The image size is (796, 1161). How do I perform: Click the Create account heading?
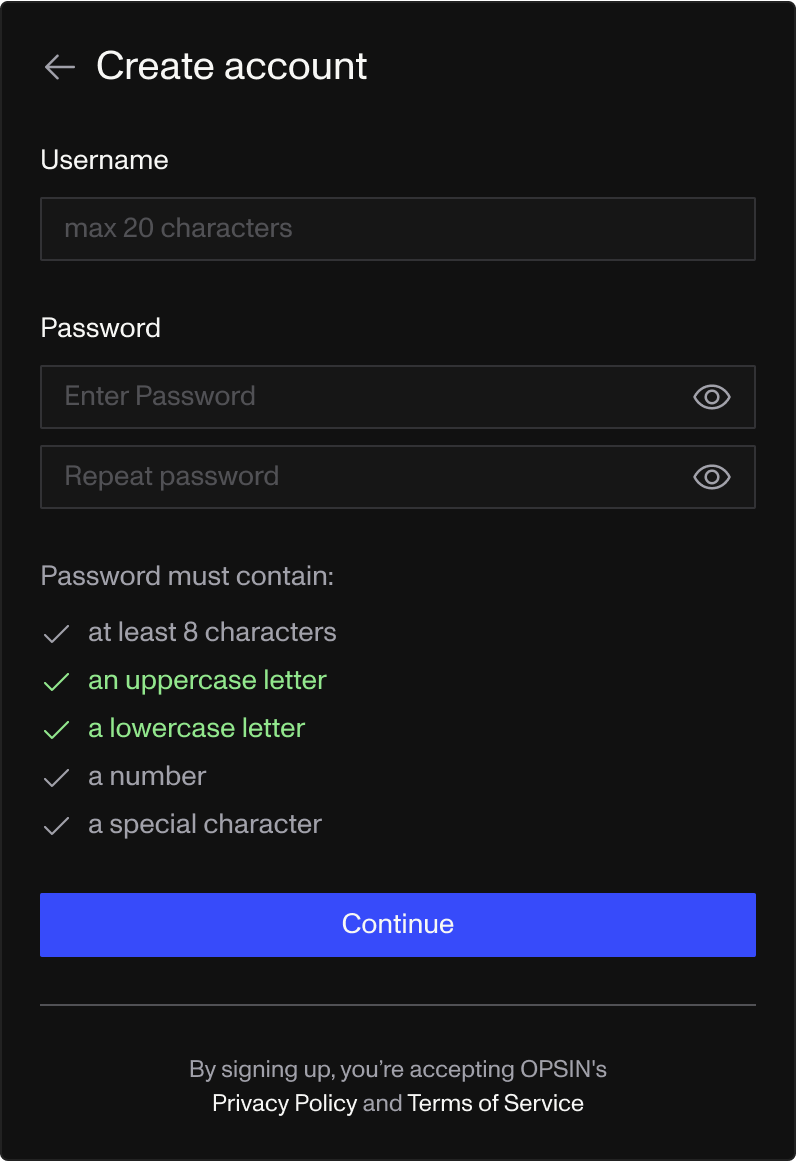[232, 66]
